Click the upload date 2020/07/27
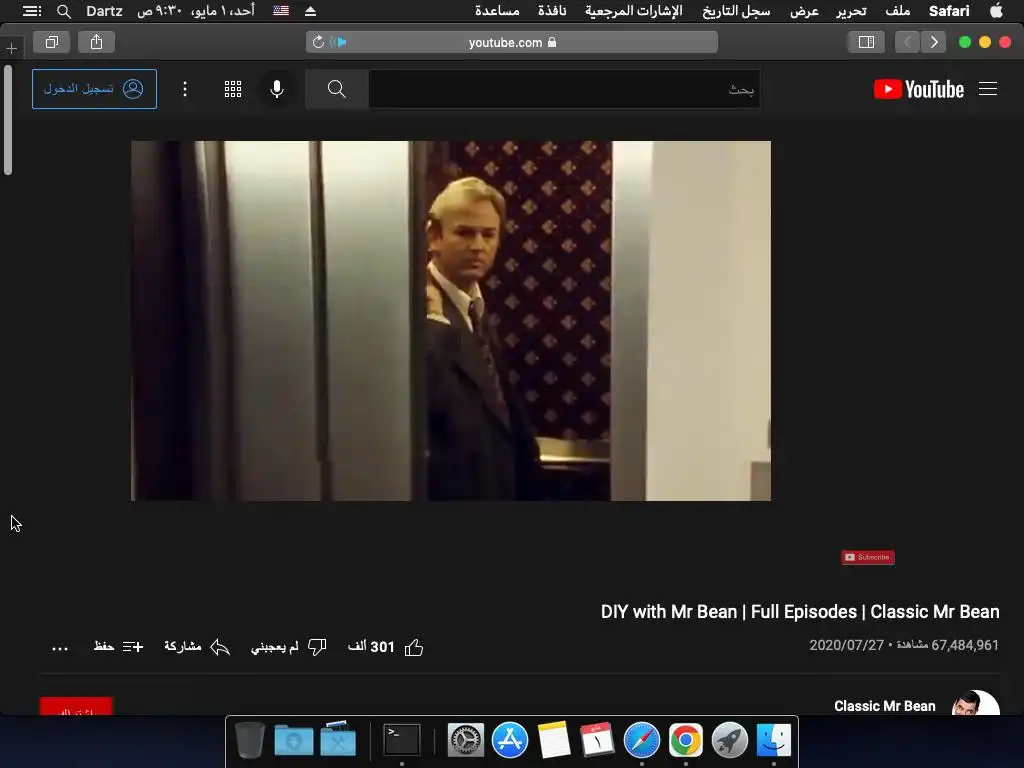Viewport: 1024px width, 768px height. (x=846, y=645)
